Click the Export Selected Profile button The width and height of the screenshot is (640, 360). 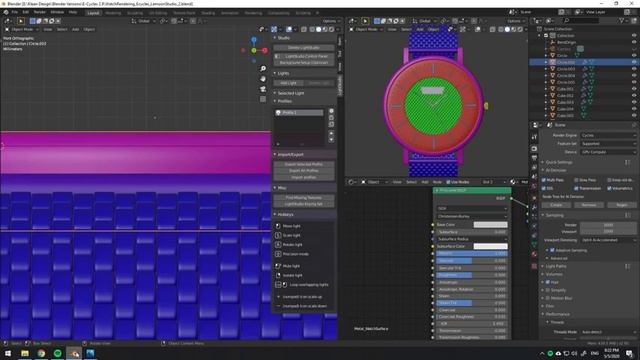pos(304,164)
